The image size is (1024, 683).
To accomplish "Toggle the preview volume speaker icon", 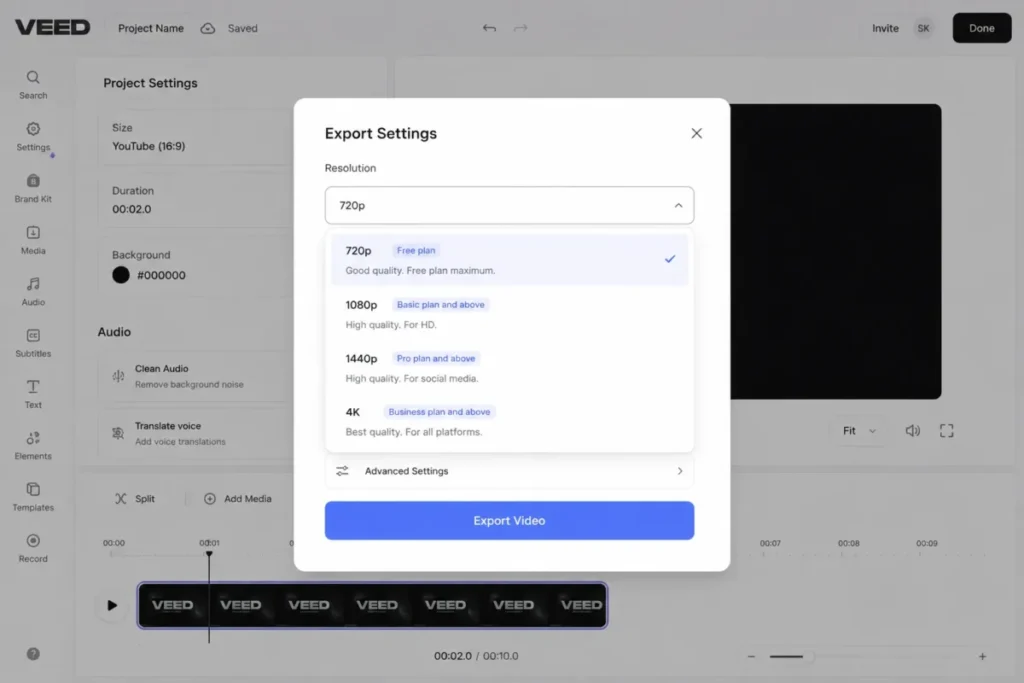I will 912,430.
